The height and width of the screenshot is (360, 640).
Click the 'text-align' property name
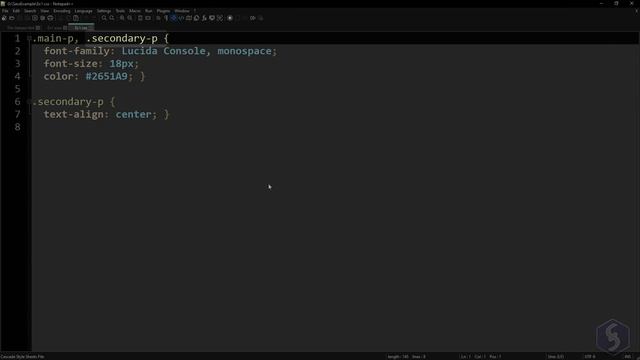[73, 114]
